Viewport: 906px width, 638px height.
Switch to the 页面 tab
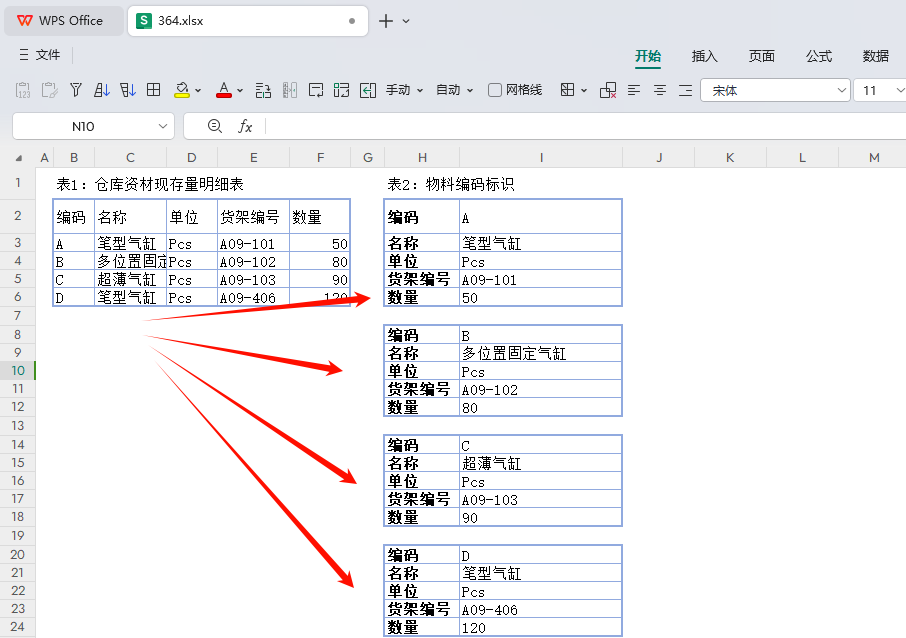tap(762, 56)
